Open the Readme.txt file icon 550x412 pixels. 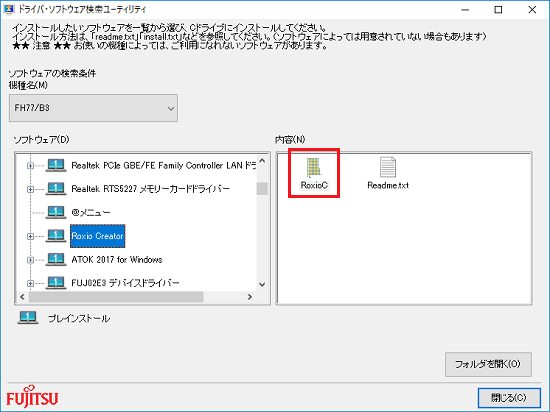tap(388, 167)
